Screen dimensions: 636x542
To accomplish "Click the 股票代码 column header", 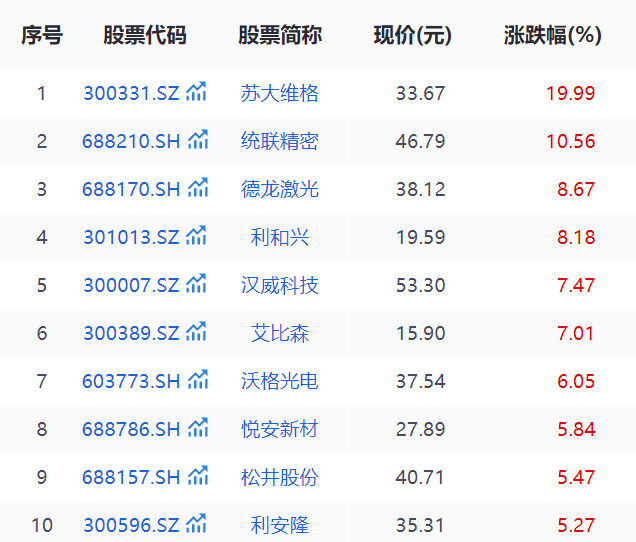I will pos(145,36).
